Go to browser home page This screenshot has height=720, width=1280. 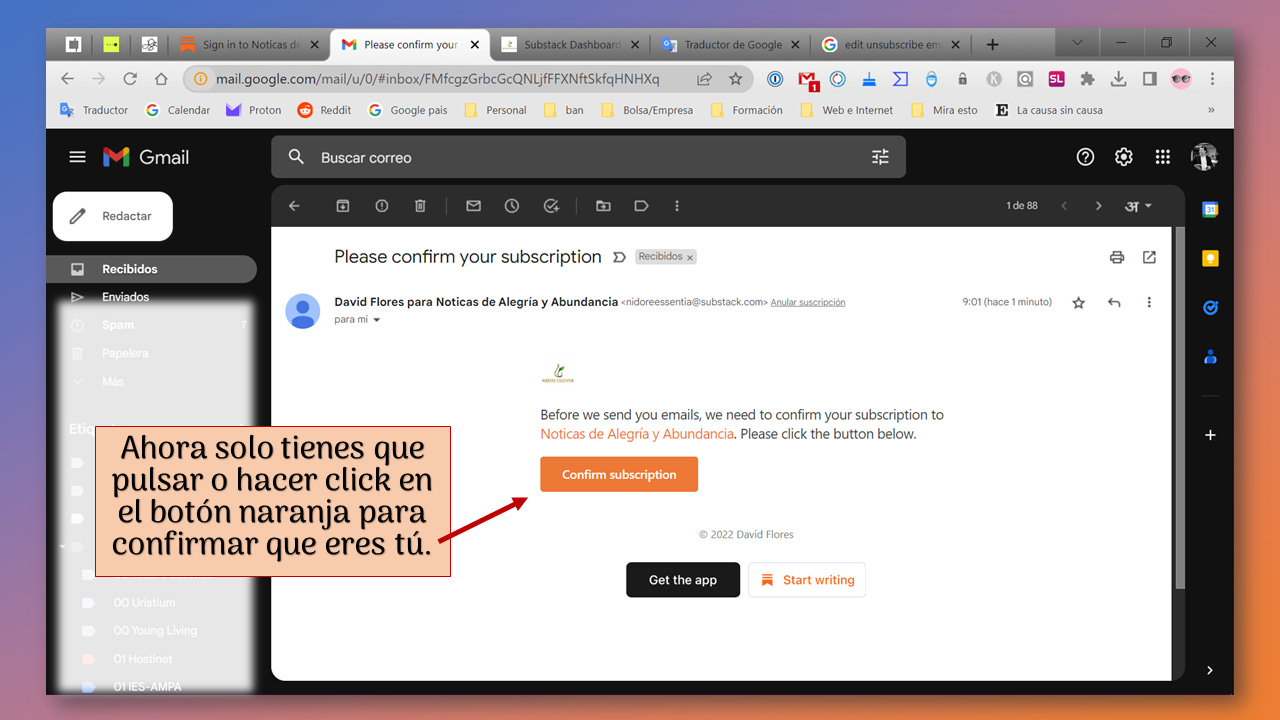[x=161, y=79]
